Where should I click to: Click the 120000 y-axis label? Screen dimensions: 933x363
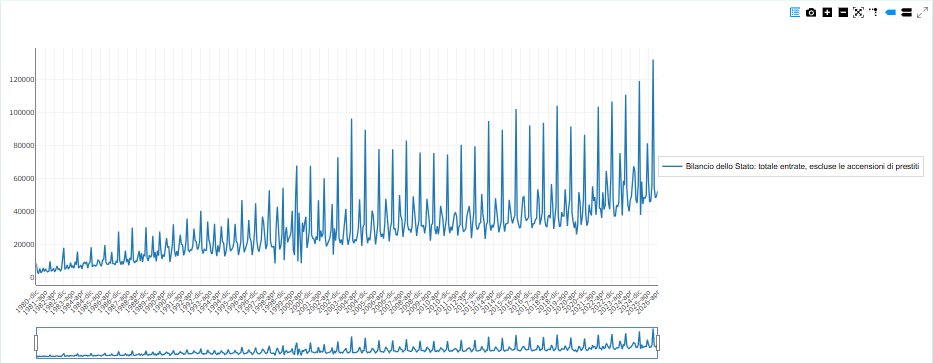[22, 80]
